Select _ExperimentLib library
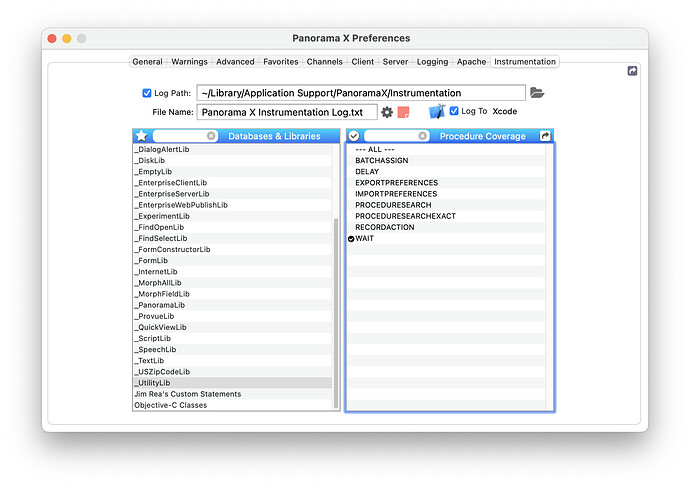690x487 pixels. click(x=232, y=216)
